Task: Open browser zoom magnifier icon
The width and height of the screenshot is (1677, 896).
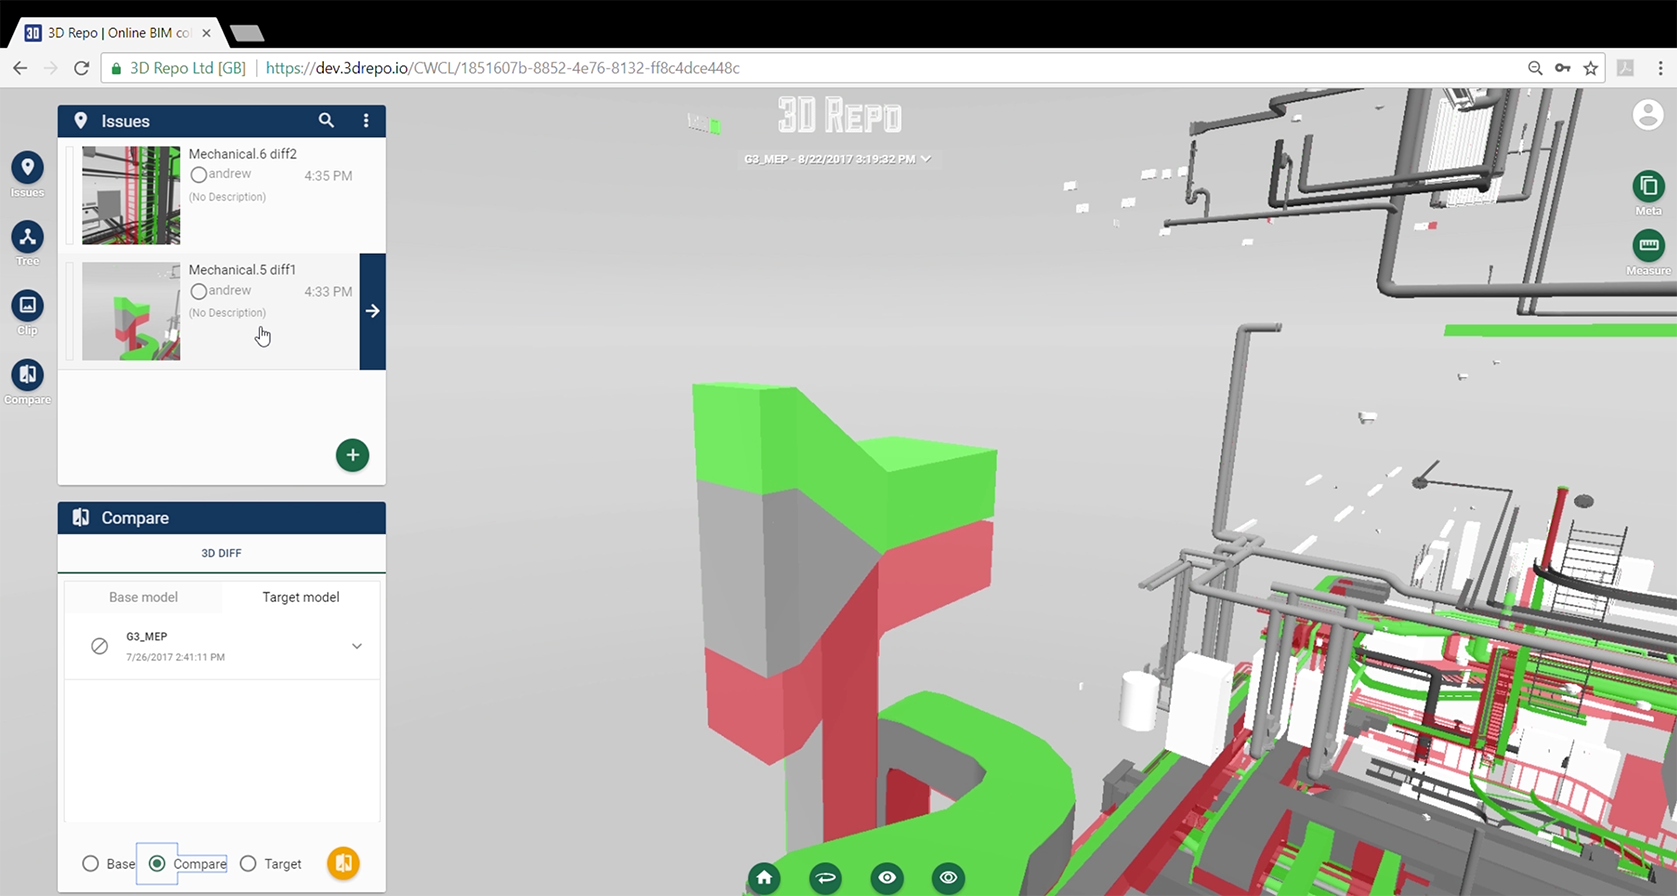Action: coord(1535,68)
